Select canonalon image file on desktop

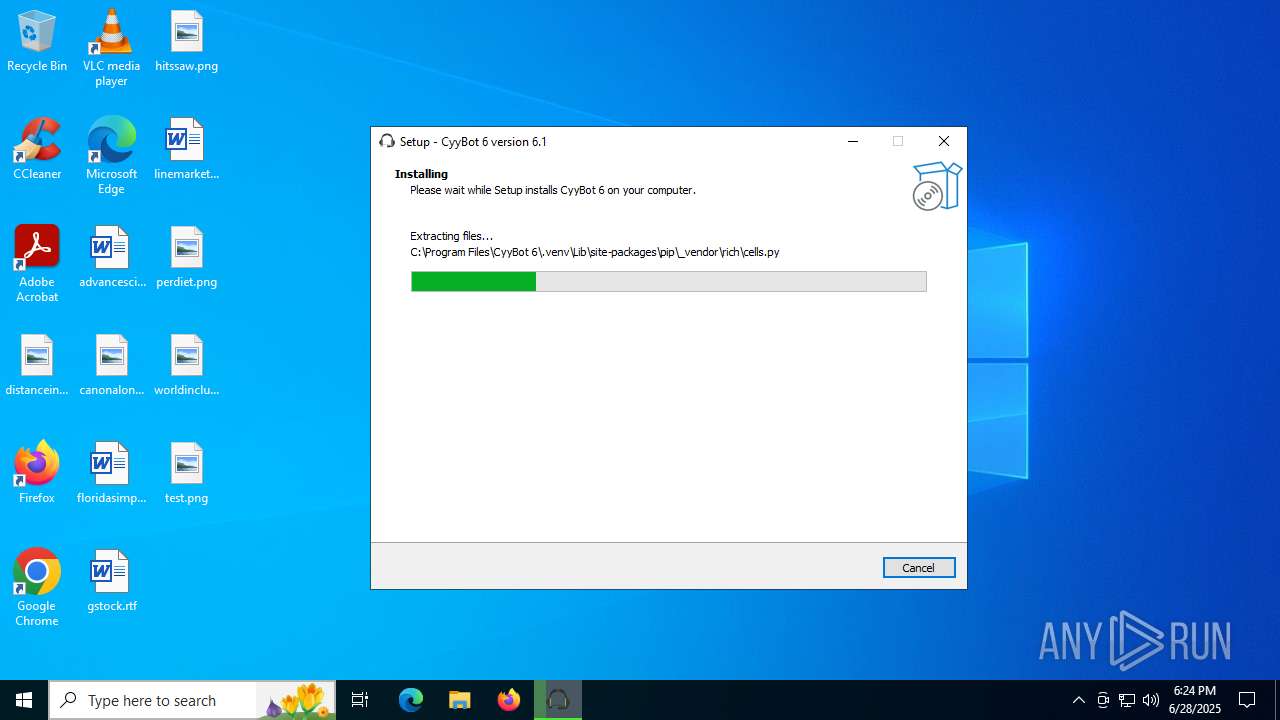tap(111, 366)
